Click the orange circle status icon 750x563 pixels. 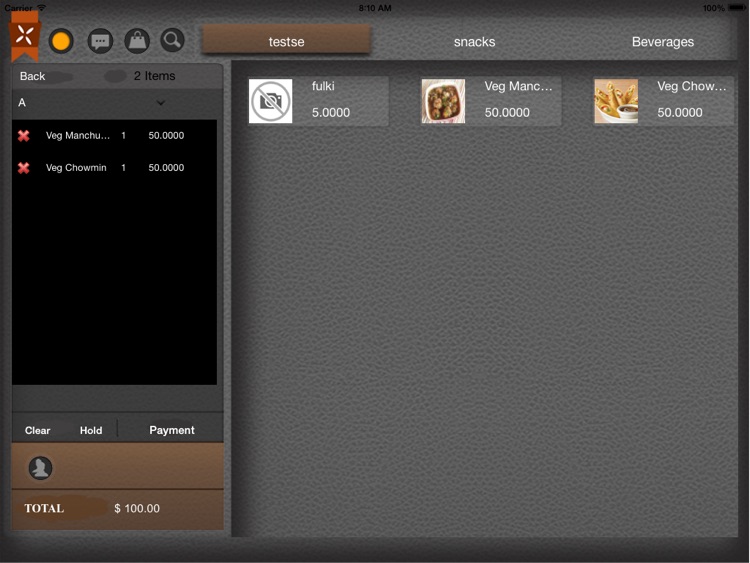[x=61, y=41]
